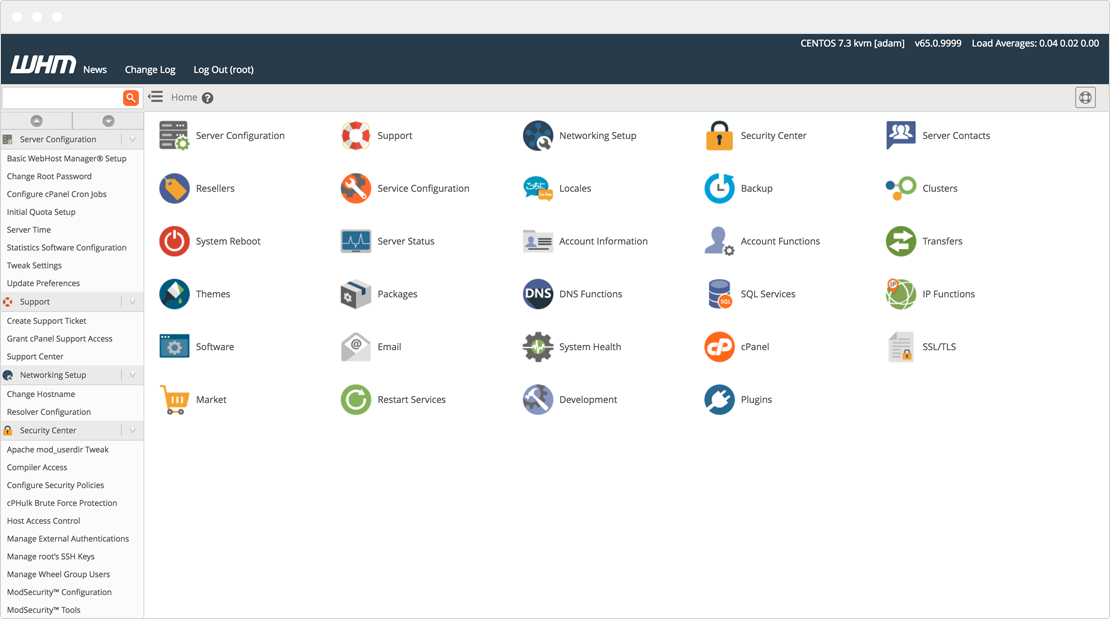Screen dimensions: 1110x619
Task: Open the cPanel section
Action: (x=753, y=347)
